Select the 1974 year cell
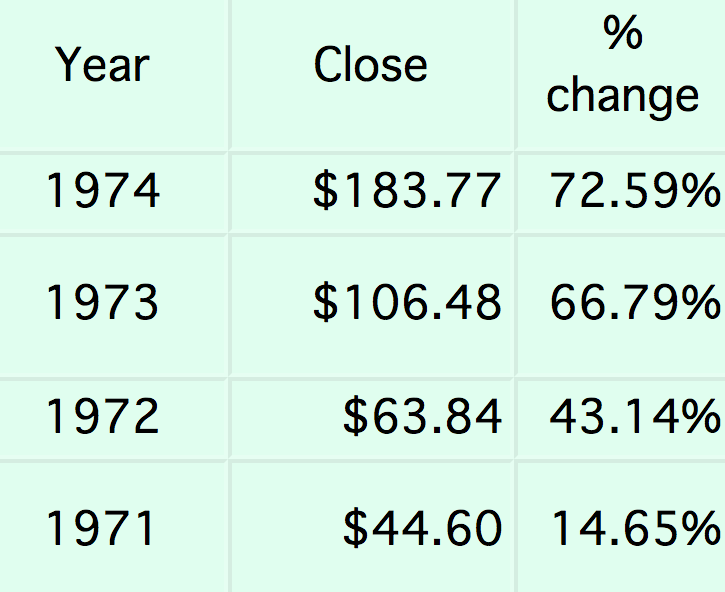 (x=103, y=191)
